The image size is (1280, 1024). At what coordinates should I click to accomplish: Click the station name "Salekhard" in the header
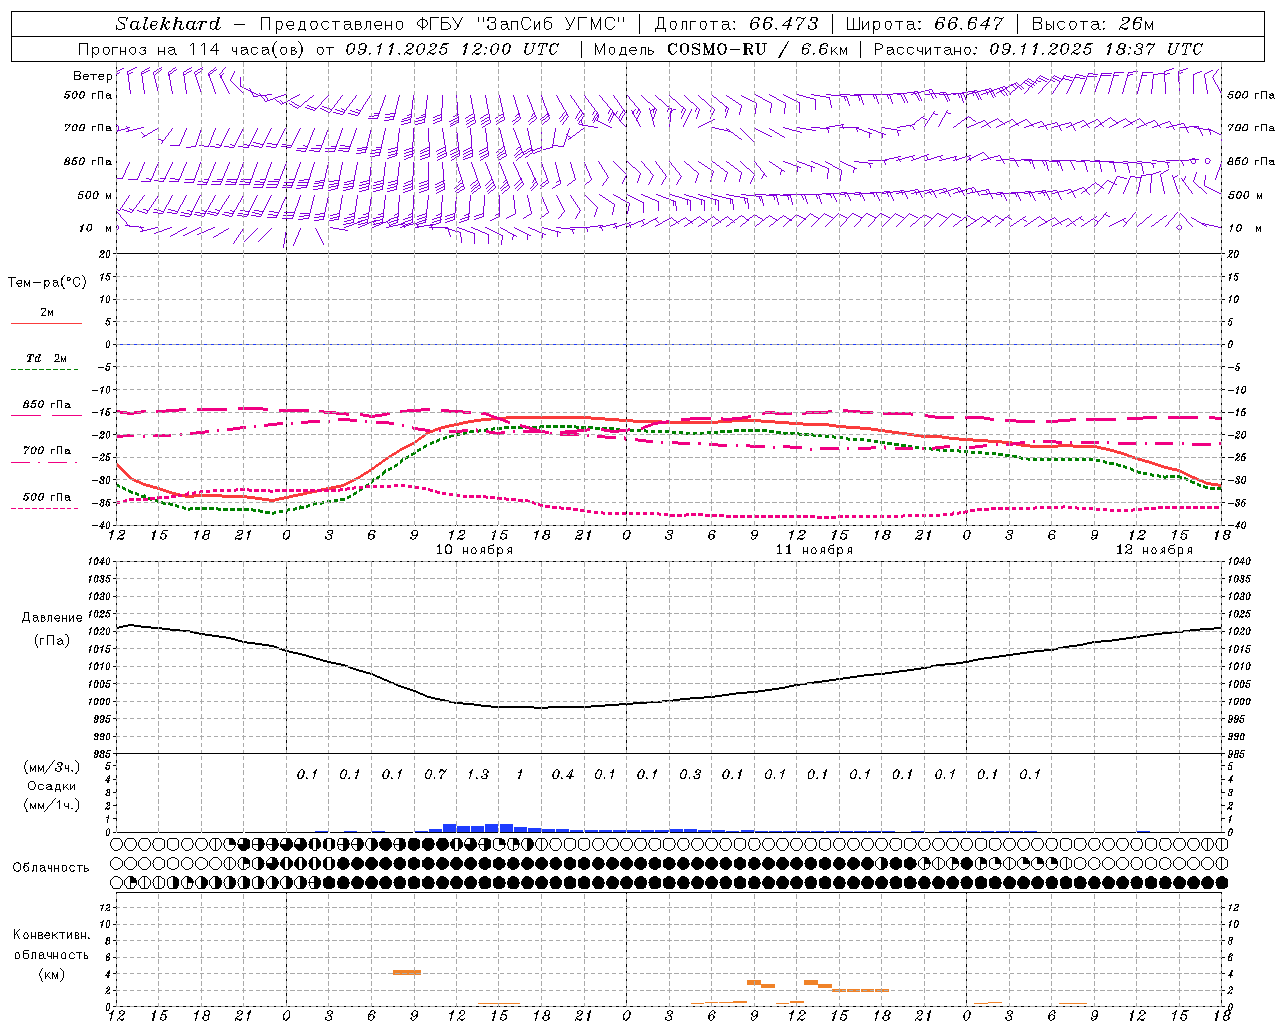(168, 24)
